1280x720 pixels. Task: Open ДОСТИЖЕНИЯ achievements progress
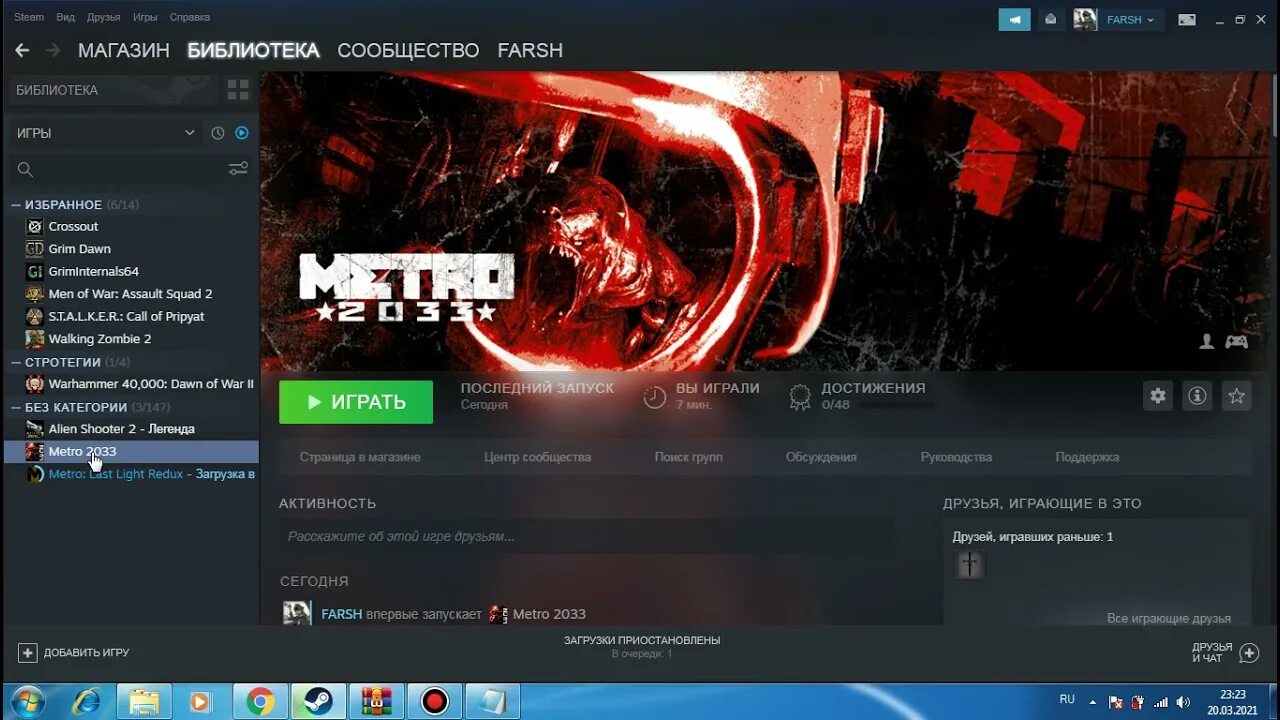click(862, 396)
